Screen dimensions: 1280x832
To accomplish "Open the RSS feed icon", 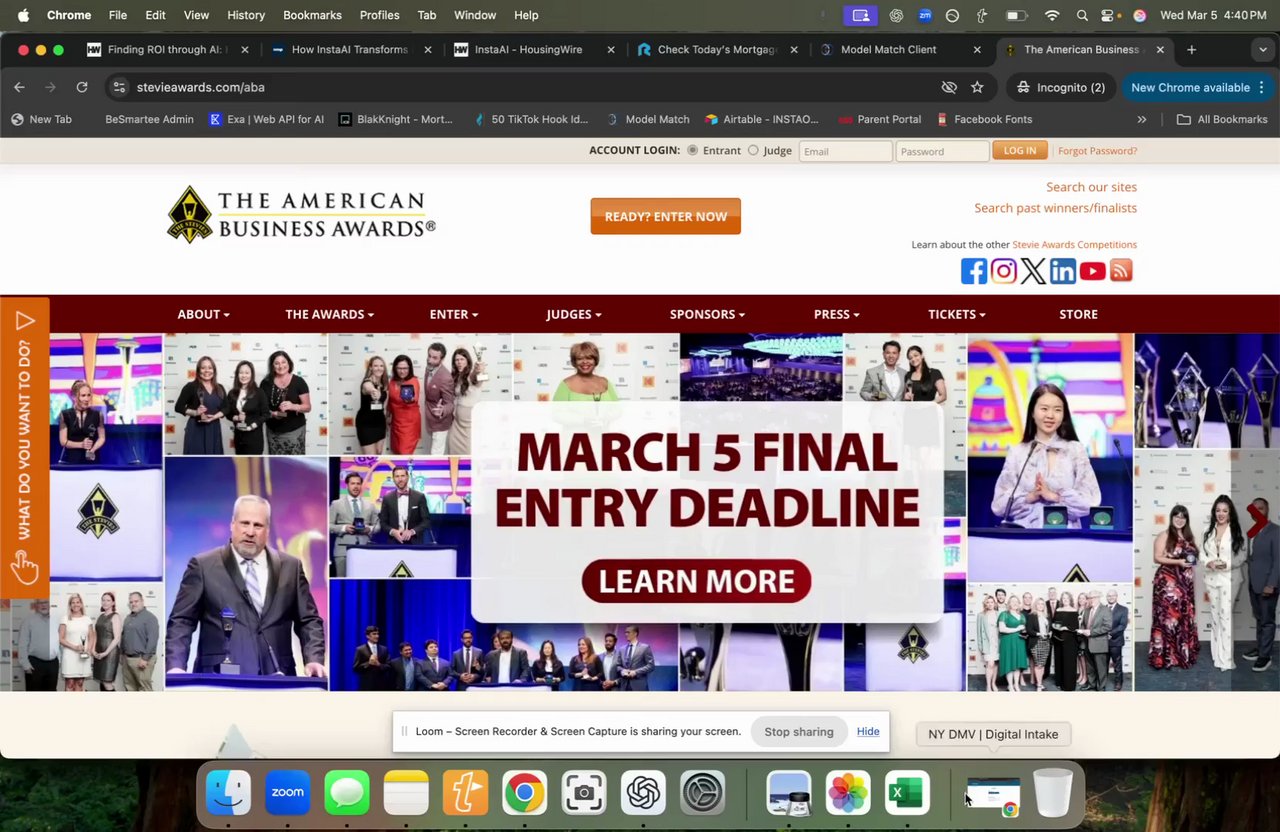I will [x=1120, y=271].
